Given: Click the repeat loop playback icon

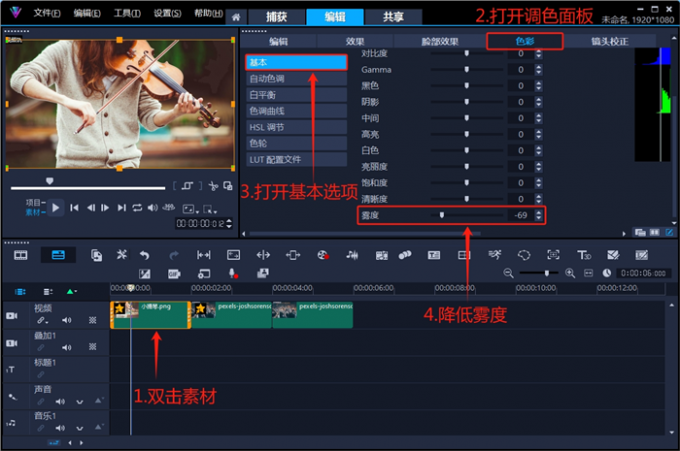Looking at the screenshot, I should pos(137,207).
